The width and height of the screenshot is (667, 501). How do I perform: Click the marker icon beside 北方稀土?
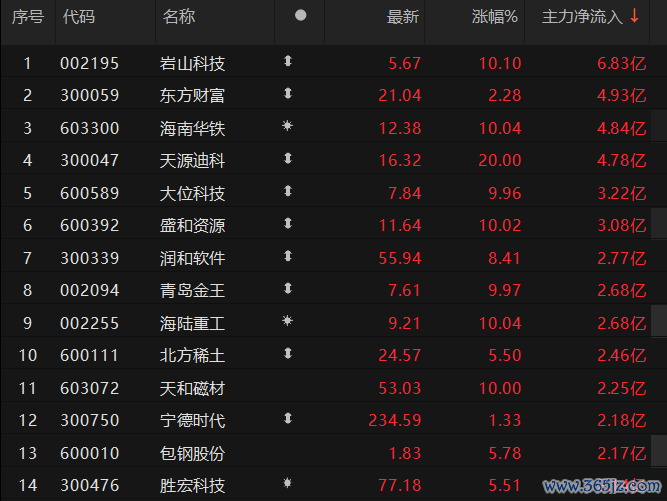[288, 353]
